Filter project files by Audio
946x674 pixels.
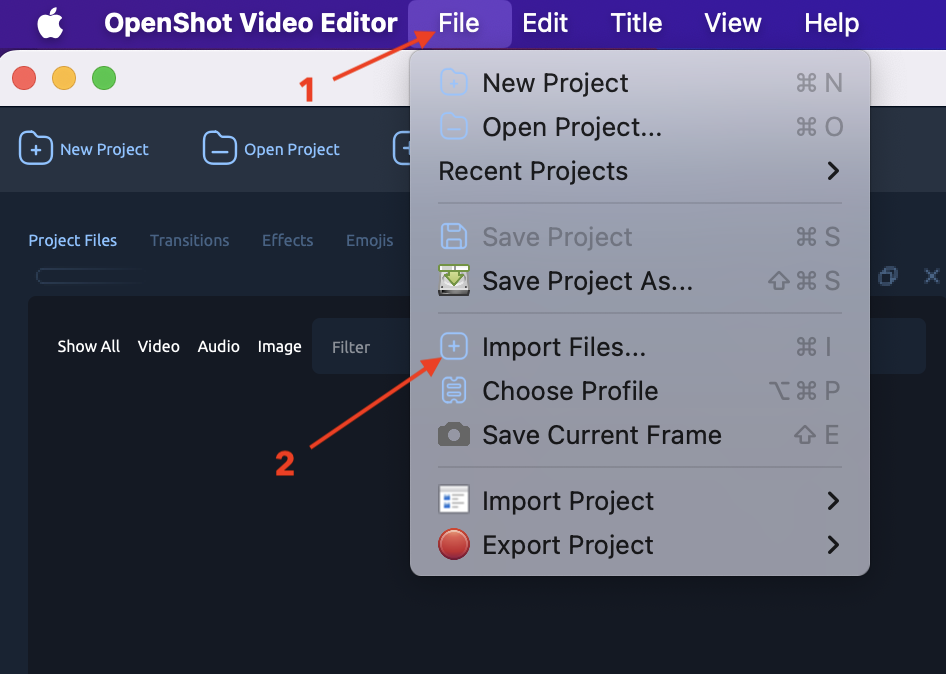click(218, 346)
